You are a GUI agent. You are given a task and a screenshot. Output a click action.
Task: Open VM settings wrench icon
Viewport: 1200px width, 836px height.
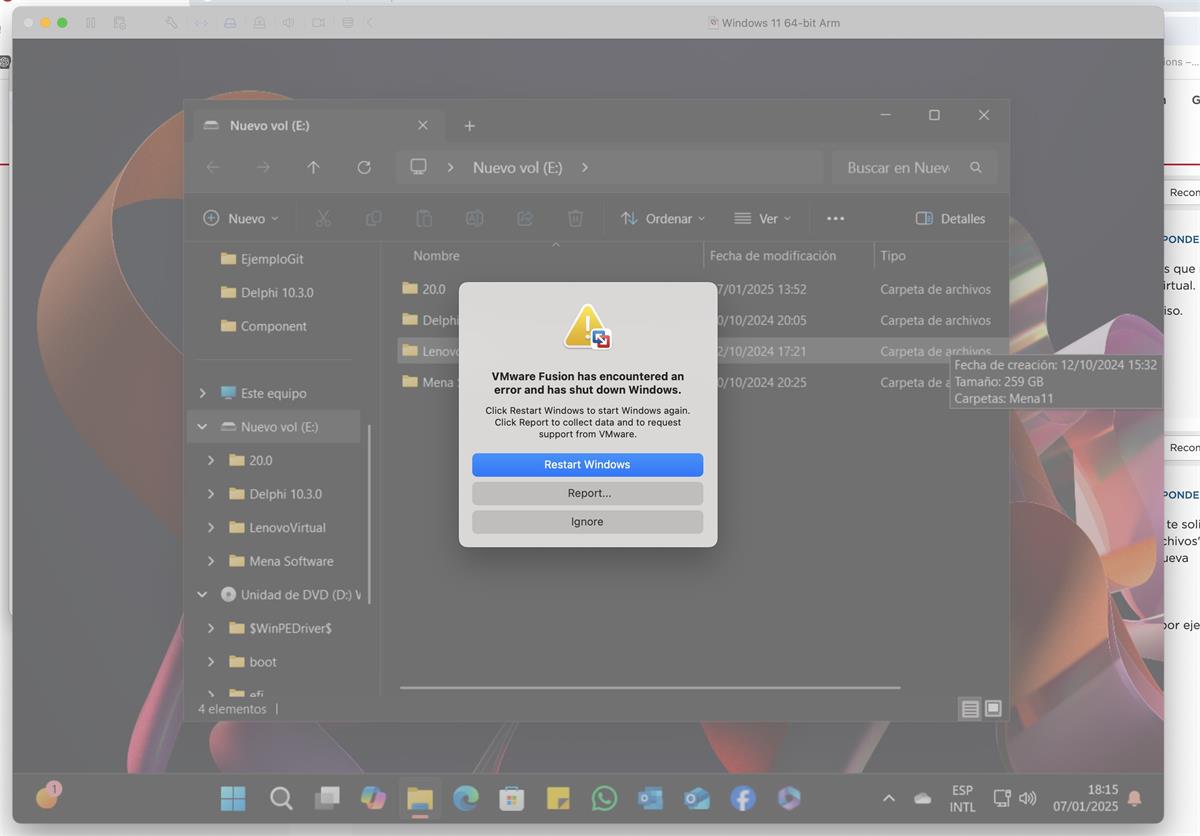pyautogui.click(x=171, y=22)
